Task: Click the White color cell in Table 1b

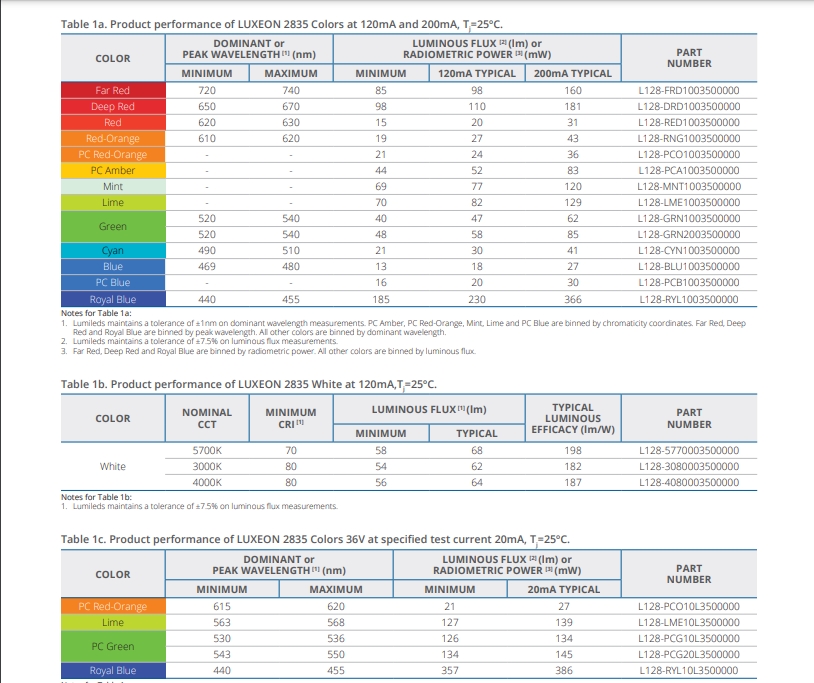Action: [x=113, y=467]
